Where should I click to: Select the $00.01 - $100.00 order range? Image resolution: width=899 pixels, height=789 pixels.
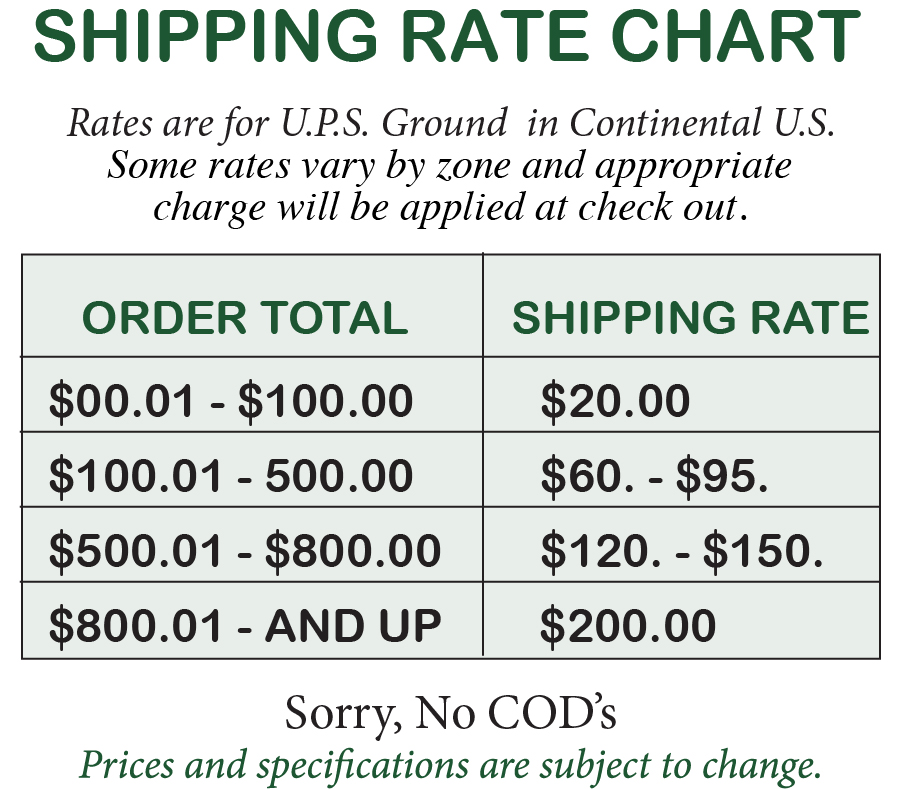tap(231, 401)
